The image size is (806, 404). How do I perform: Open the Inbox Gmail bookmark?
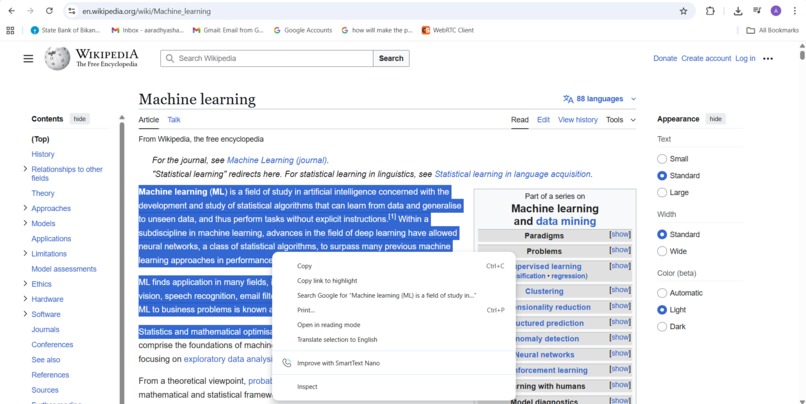pos(148,30)
